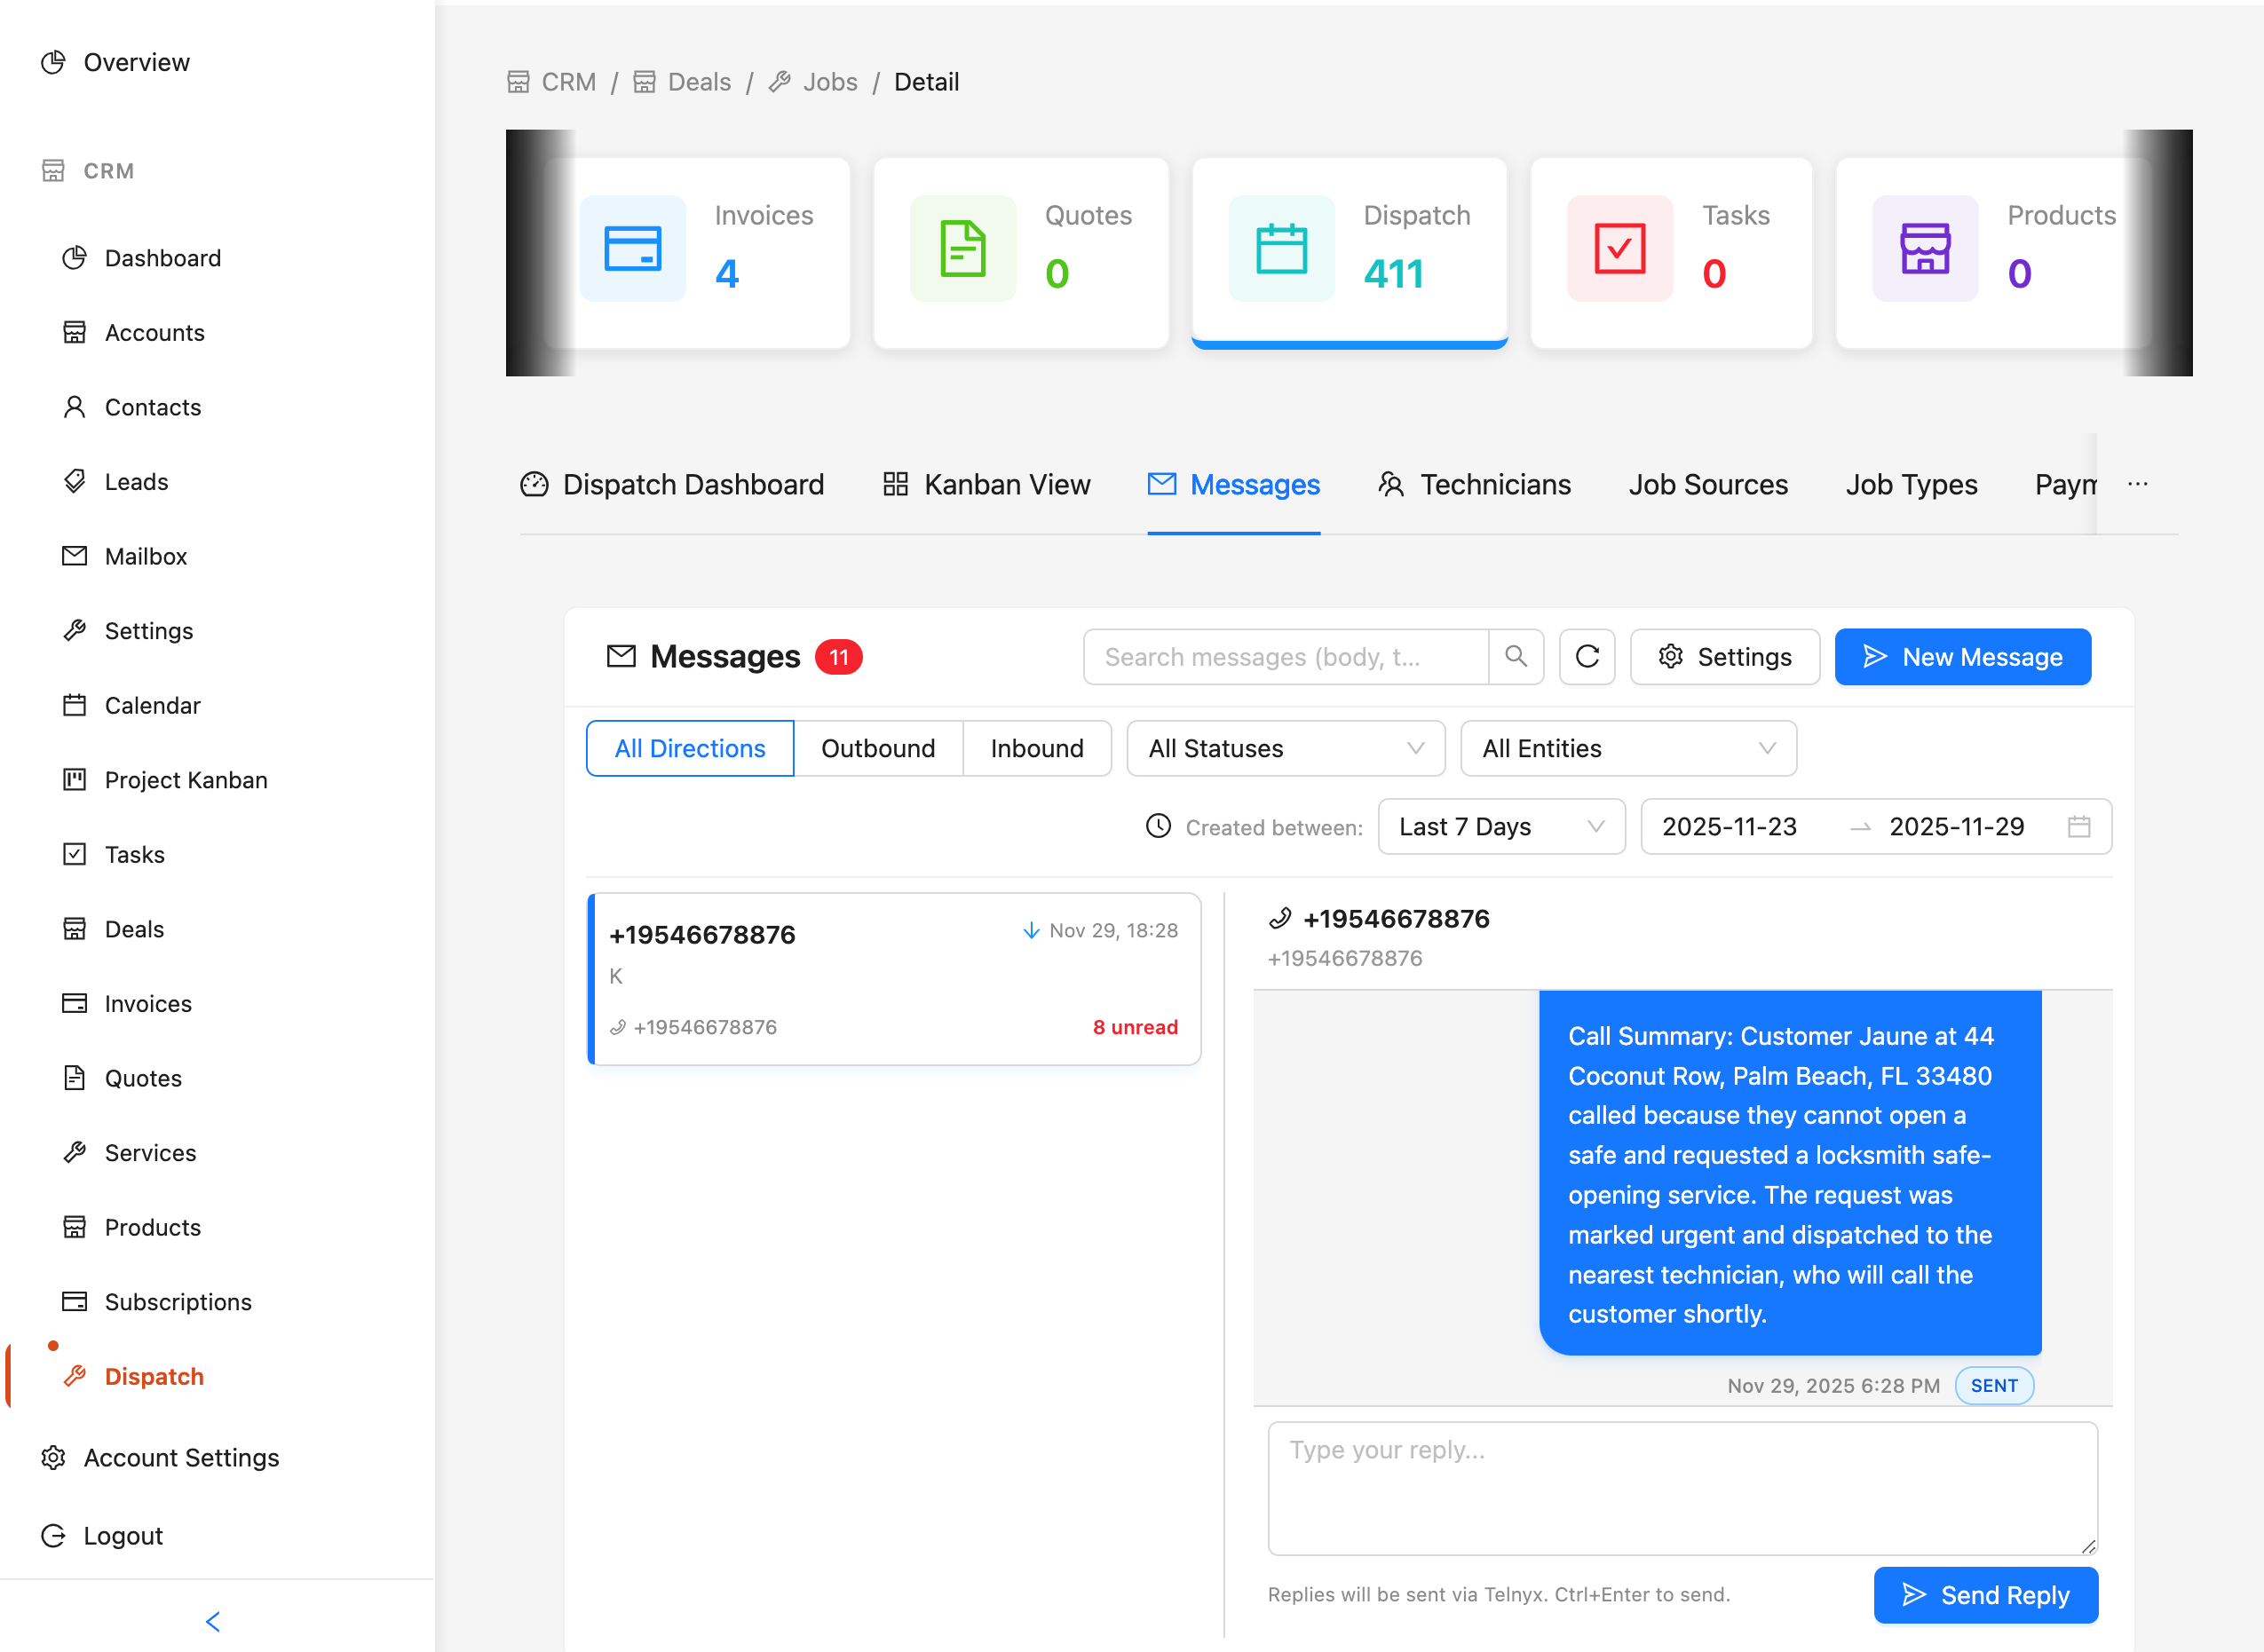Filter messages to Inbound only
2264x1652 pixels.
[x=1037, y=748]
